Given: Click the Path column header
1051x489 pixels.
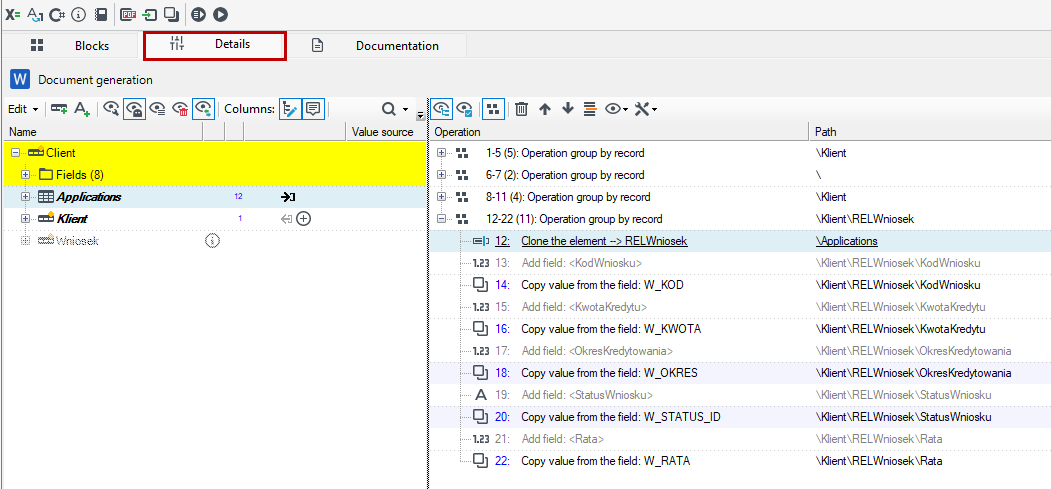Looking at the screenshot, I should (930, 132).
